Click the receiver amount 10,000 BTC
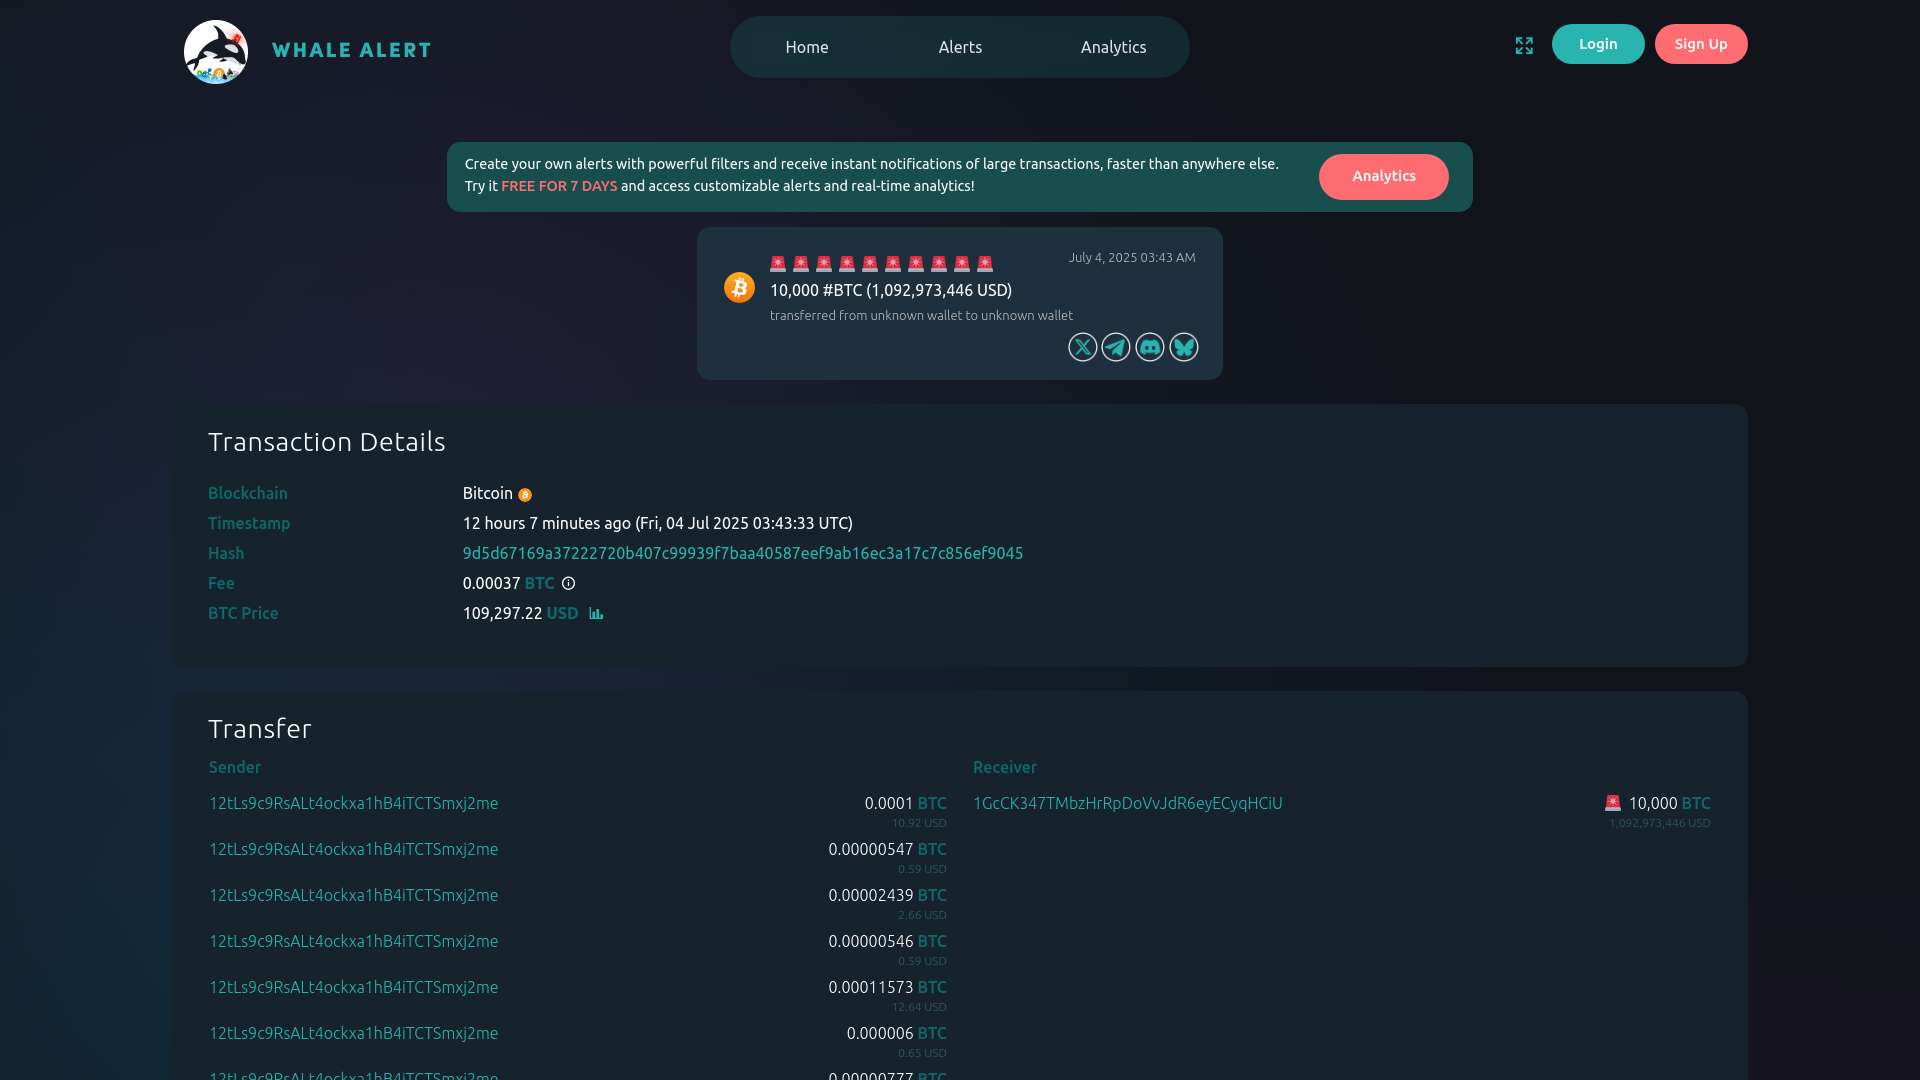This screenshot has width=1920, height=1080. pyautogui.click(x=1670, y=803)
